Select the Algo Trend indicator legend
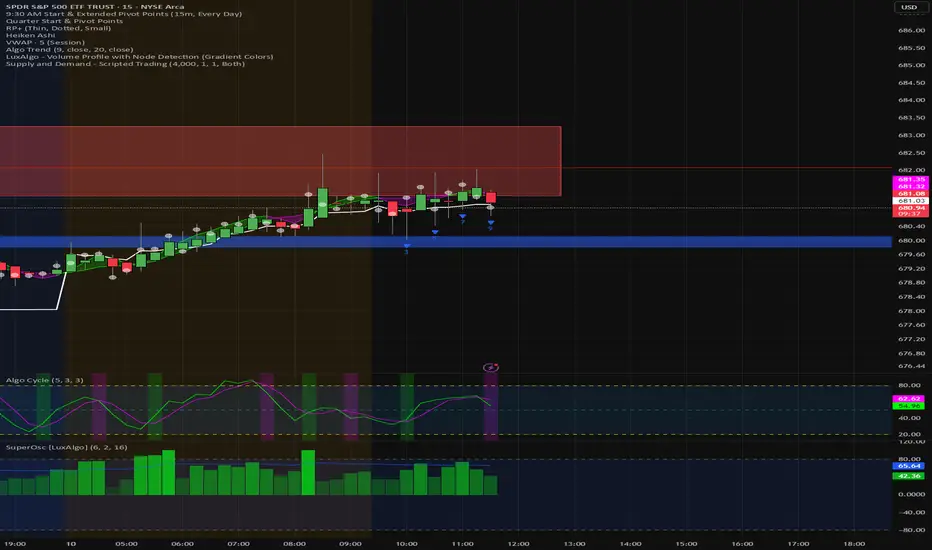932x550 pixels. point(70,49)
